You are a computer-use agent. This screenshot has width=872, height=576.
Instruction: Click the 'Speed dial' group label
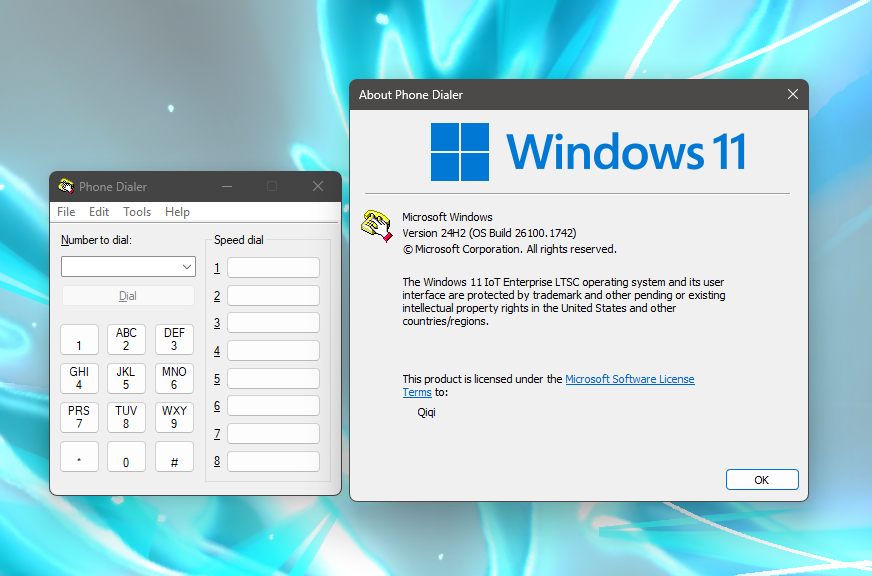click(x=239, y=240)
